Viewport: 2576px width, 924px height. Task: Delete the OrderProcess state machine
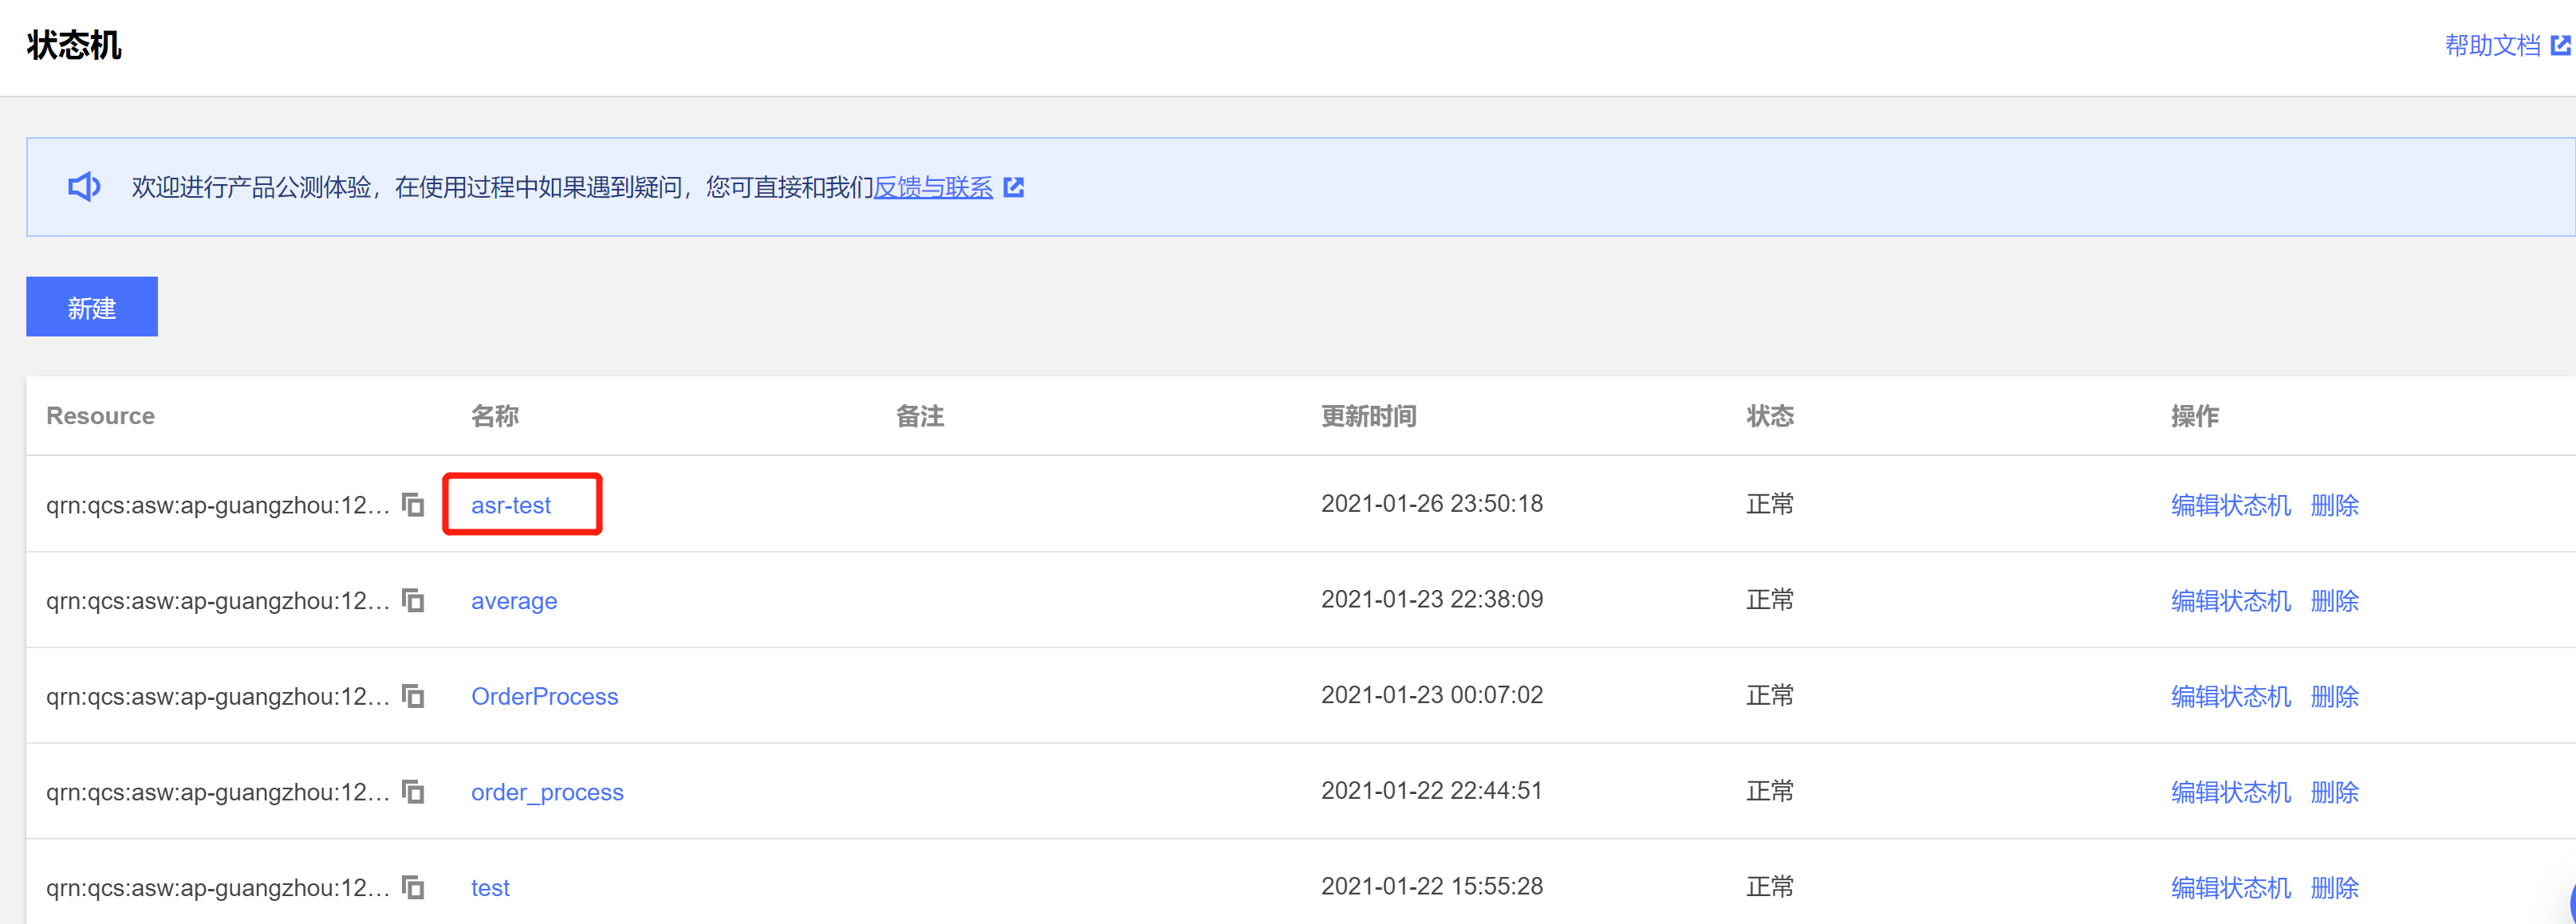tap(2335, 696)
